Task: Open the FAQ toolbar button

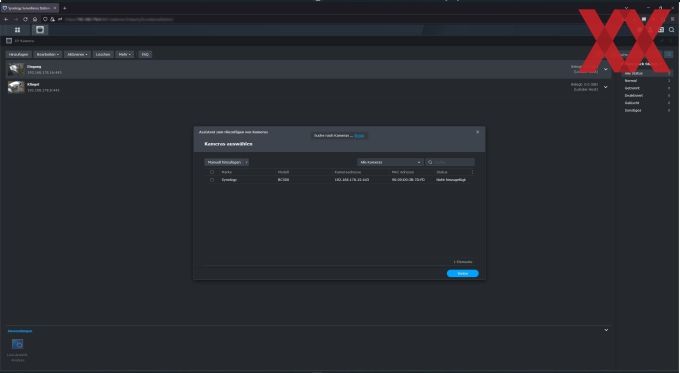Action: [x=145, y=54]
